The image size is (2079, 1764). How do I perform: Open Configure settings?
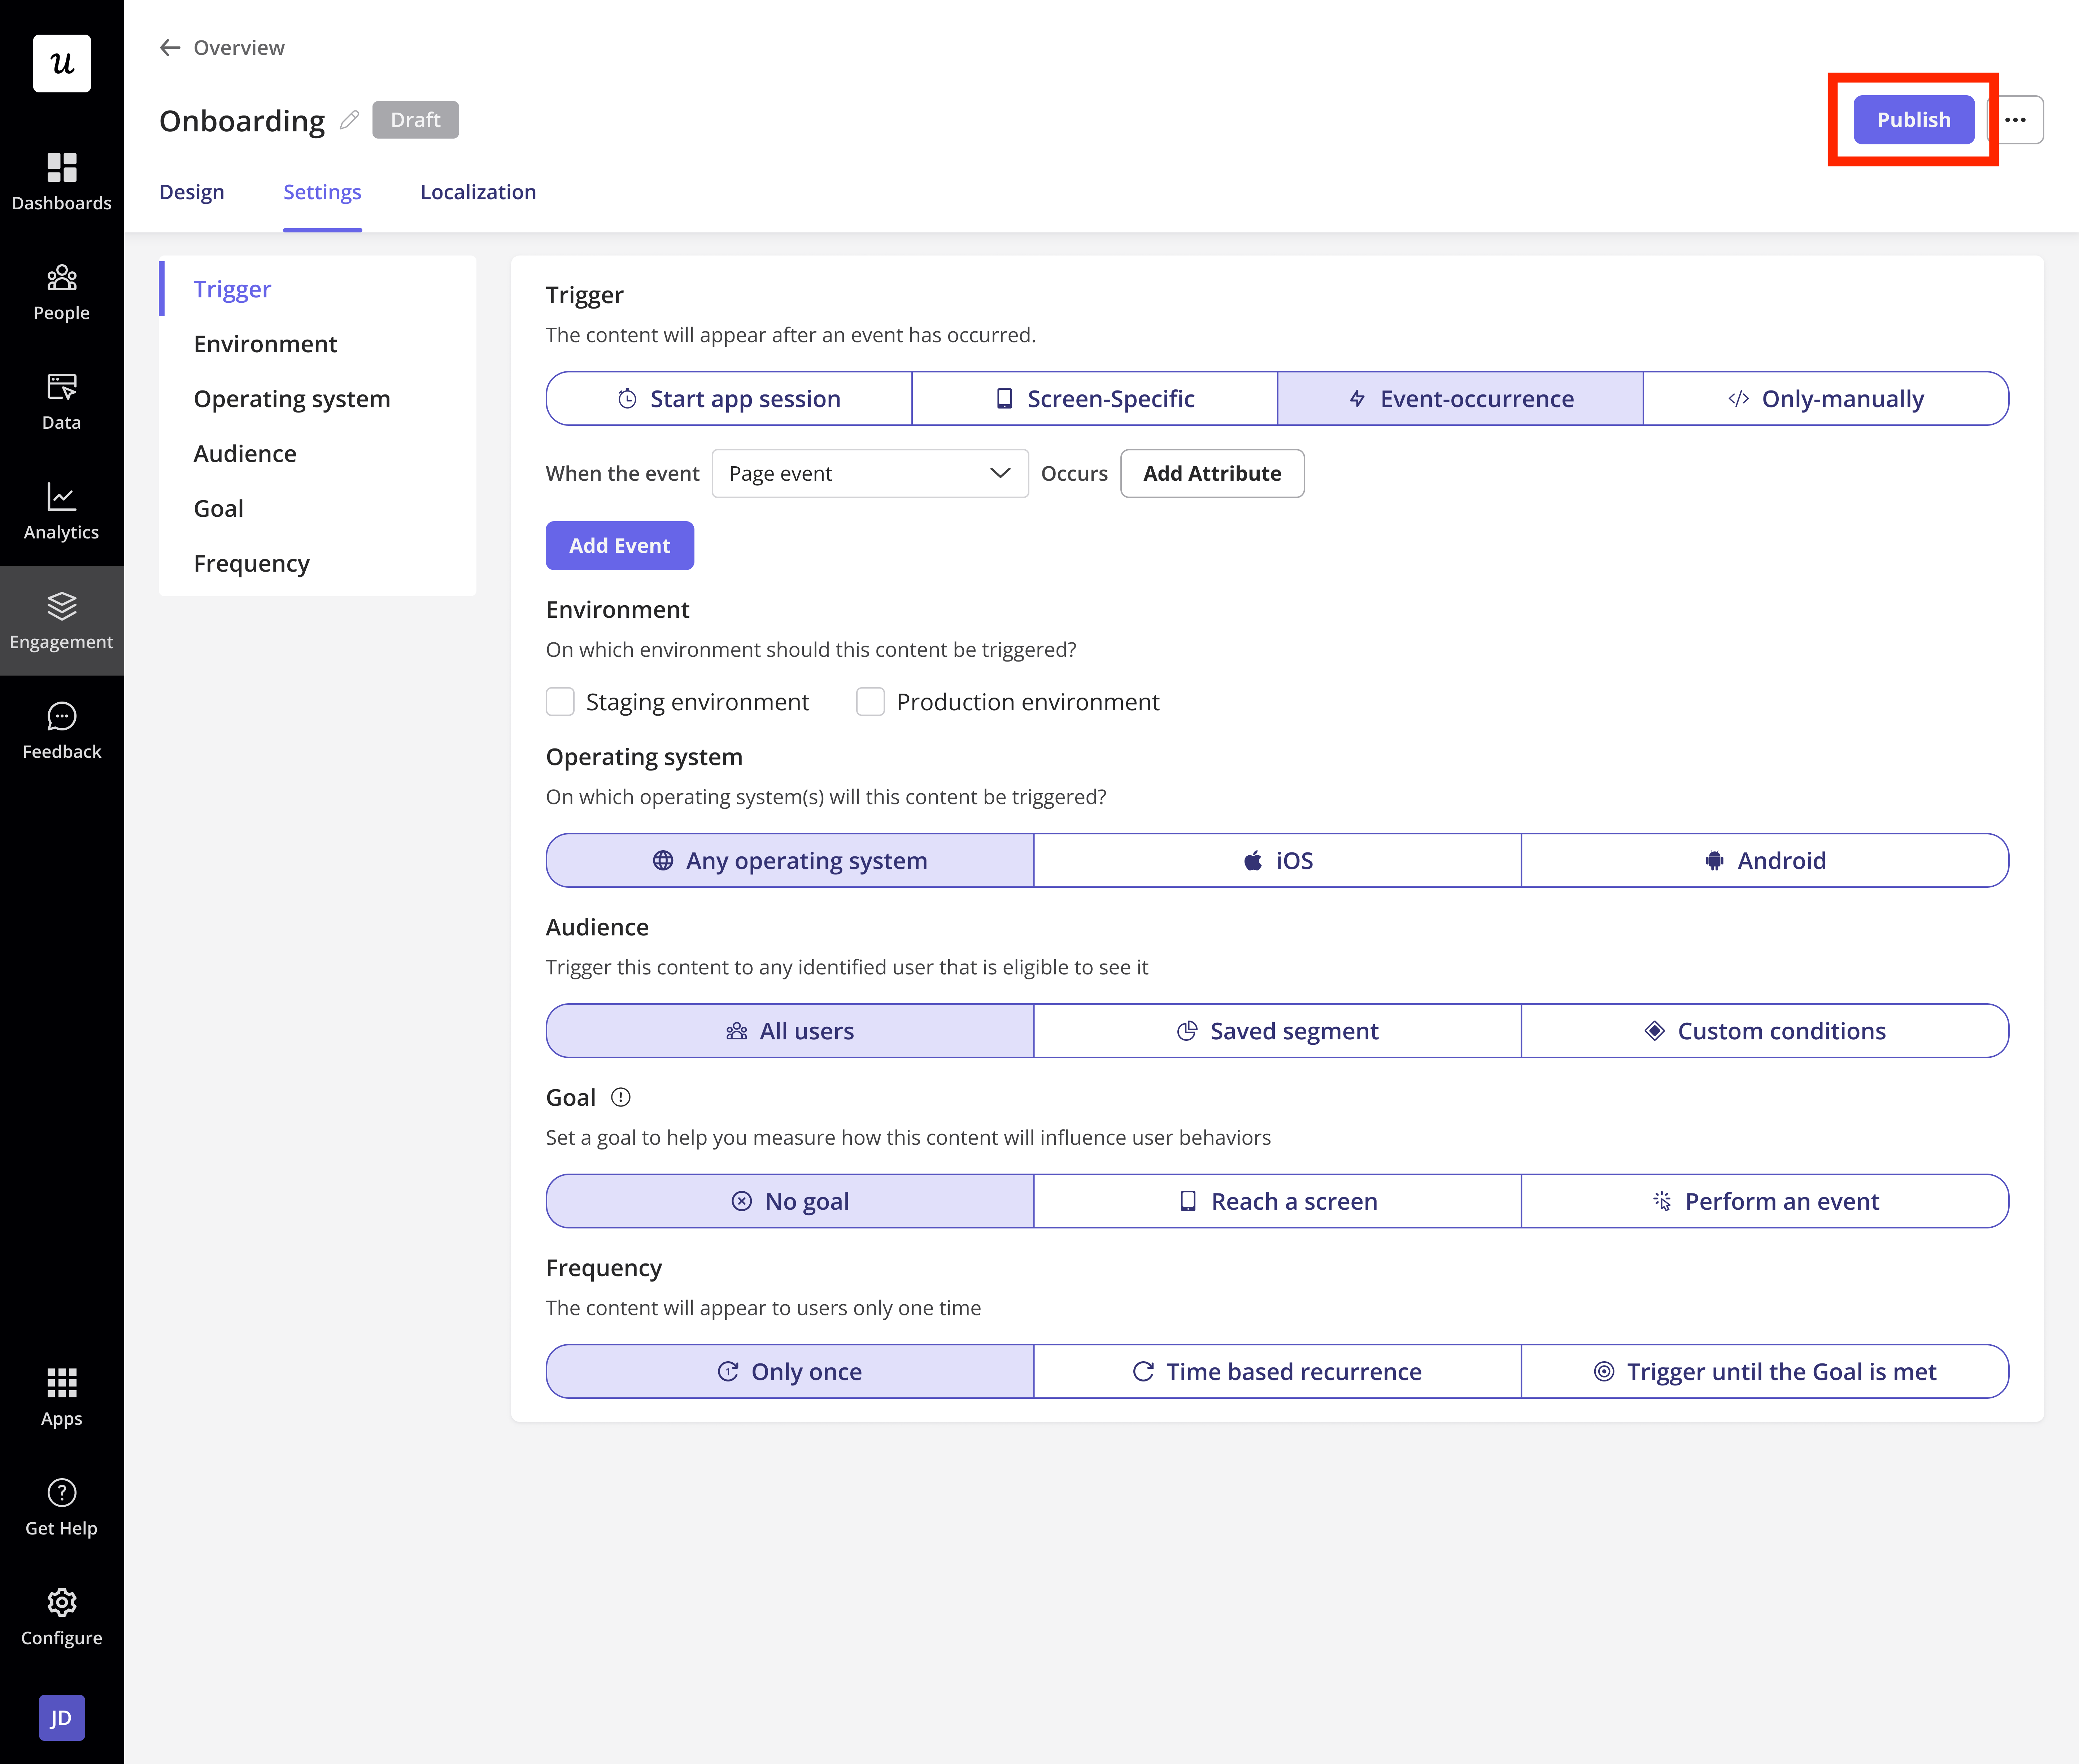(62, 1617)
